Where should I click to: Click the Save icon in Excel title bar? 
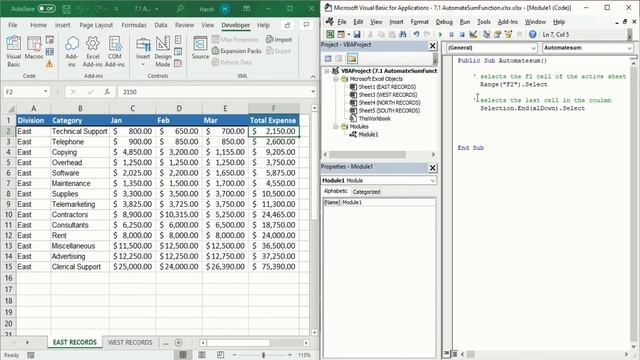click(x=67, y=9)
